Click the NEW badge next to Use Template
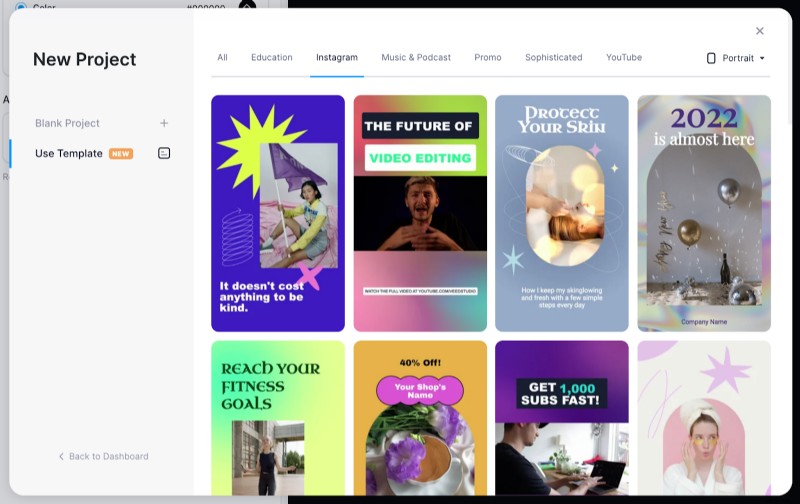 (x=121, y=154)
